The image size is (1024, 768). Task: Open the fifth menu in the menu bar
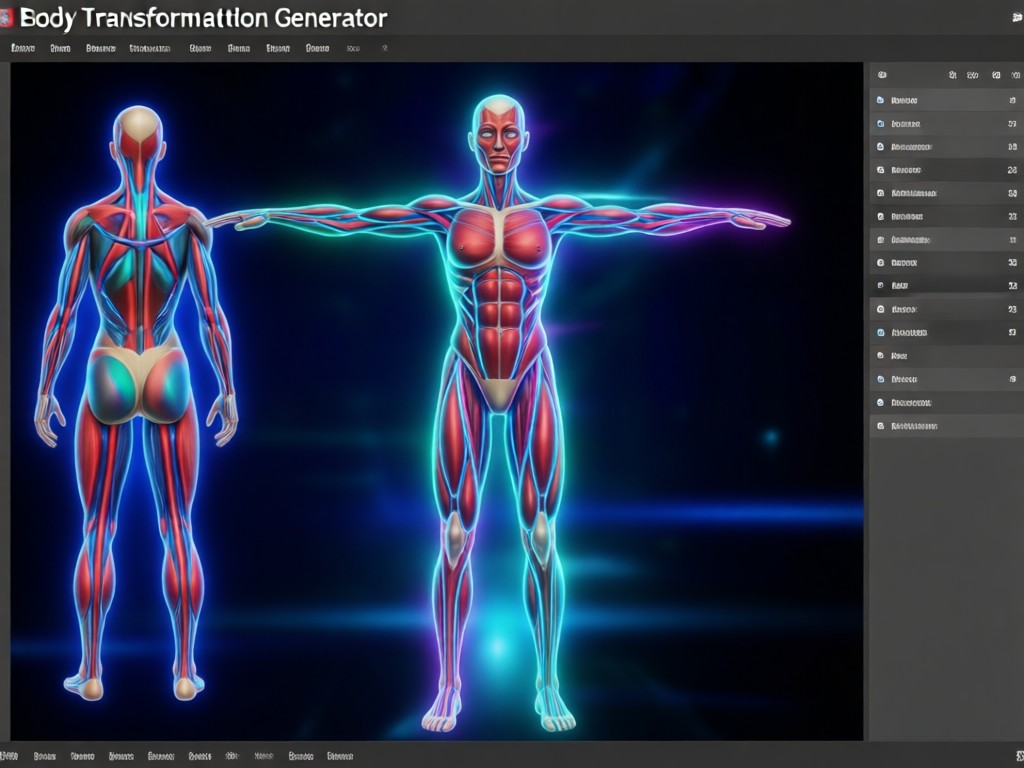[200, 48]
